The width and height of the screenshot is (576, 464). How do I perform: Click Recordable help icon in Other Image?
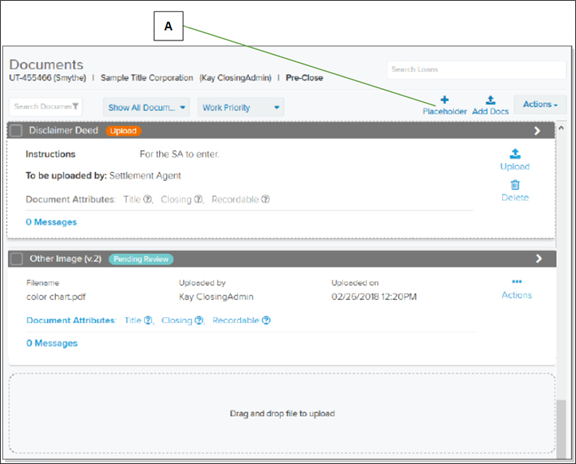pyautogui.click(x=266, y=320)
